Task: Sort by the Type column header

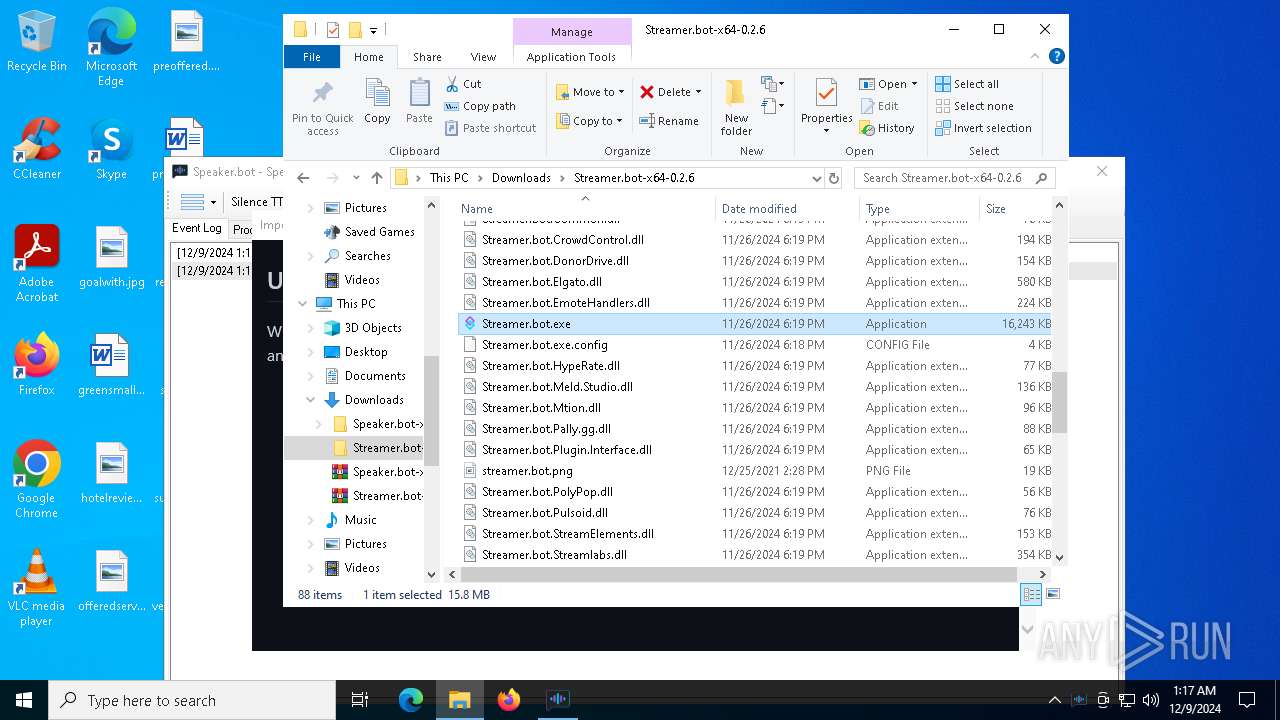Action: coord(919,209)
